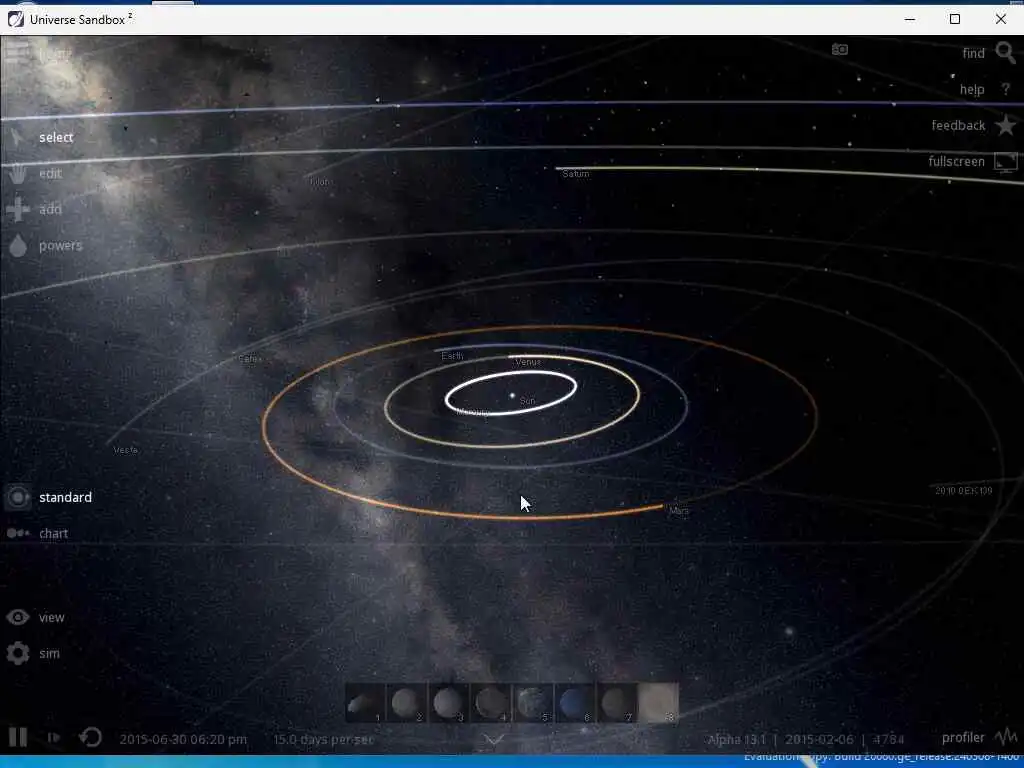
Task: Click the 'powers' tool label
Action: click(61, 246)
